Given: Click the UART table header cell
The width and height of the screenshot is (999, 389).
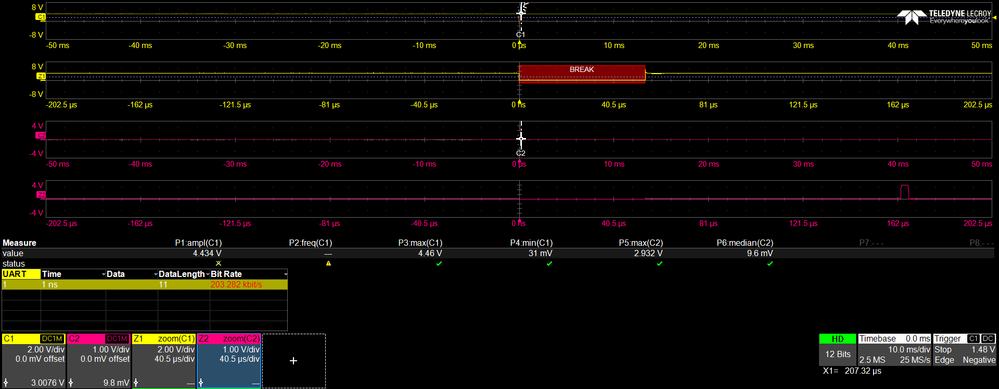Looking at the screenshot, I should click(x=21, y=274).
